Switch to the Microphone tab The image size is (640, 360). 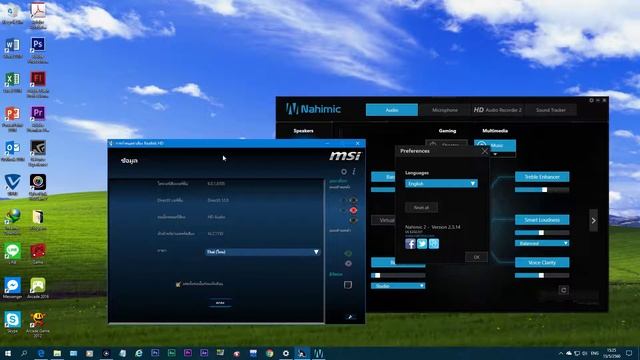[445, 110]
